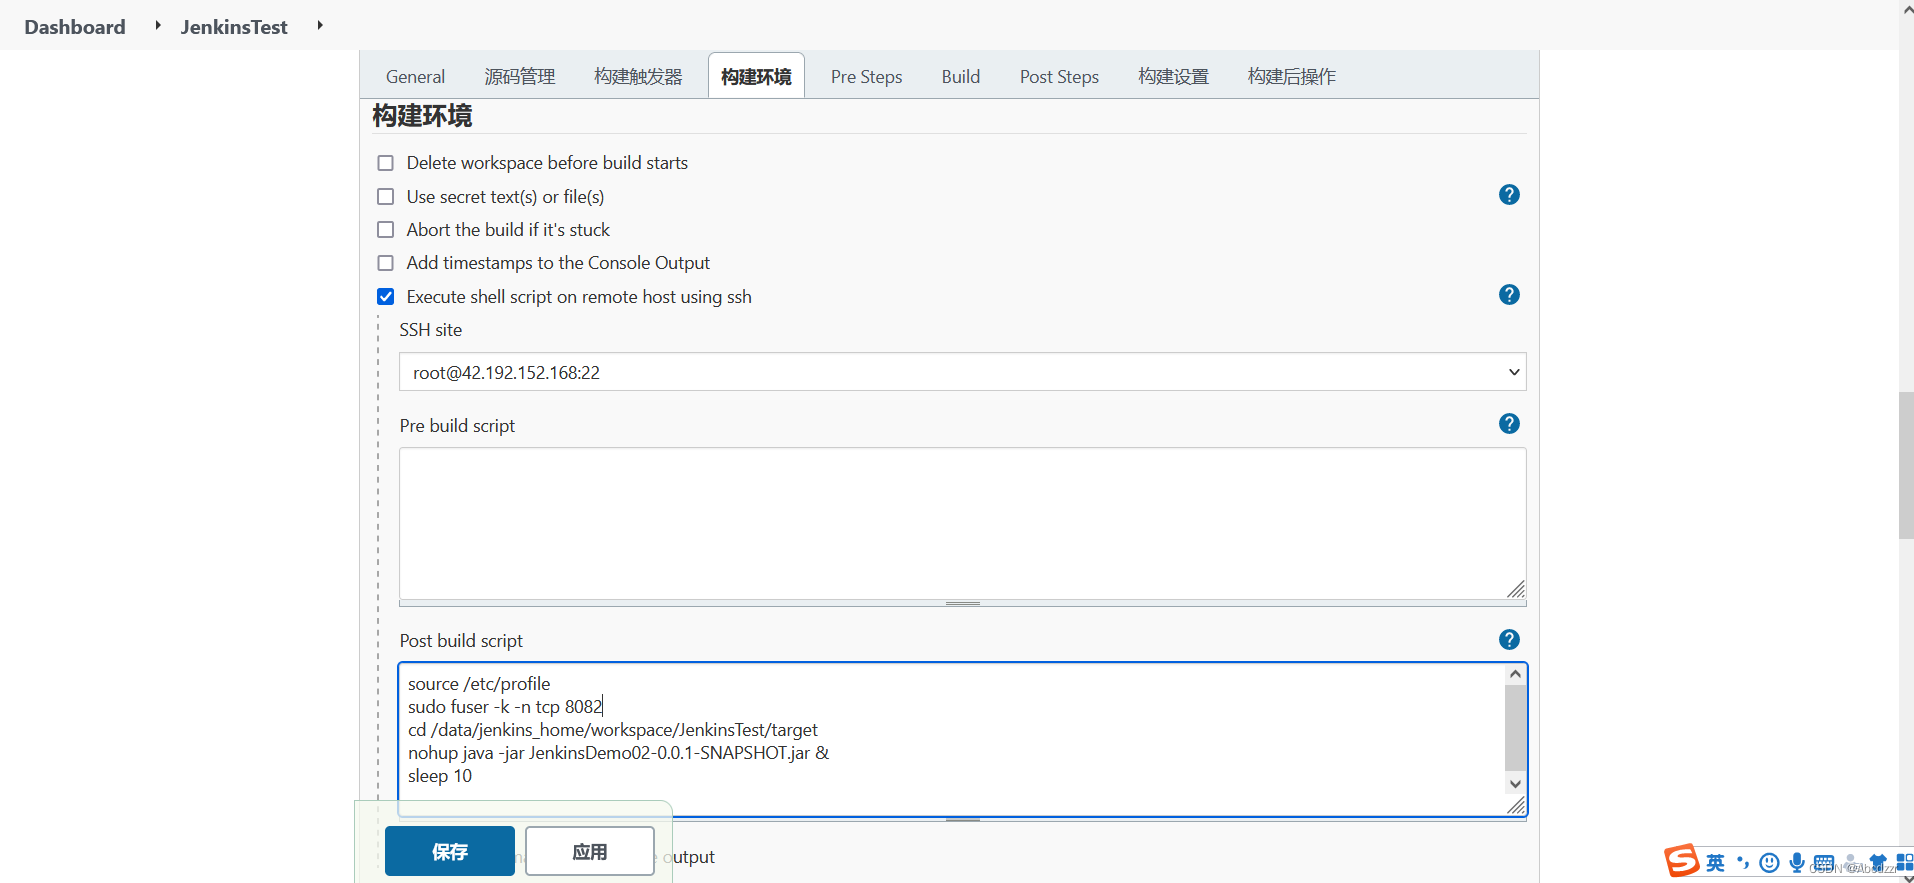
Task: Click Post build script scrollbar up arrow
Action: pyautogui.click(x=1515, y=674)
